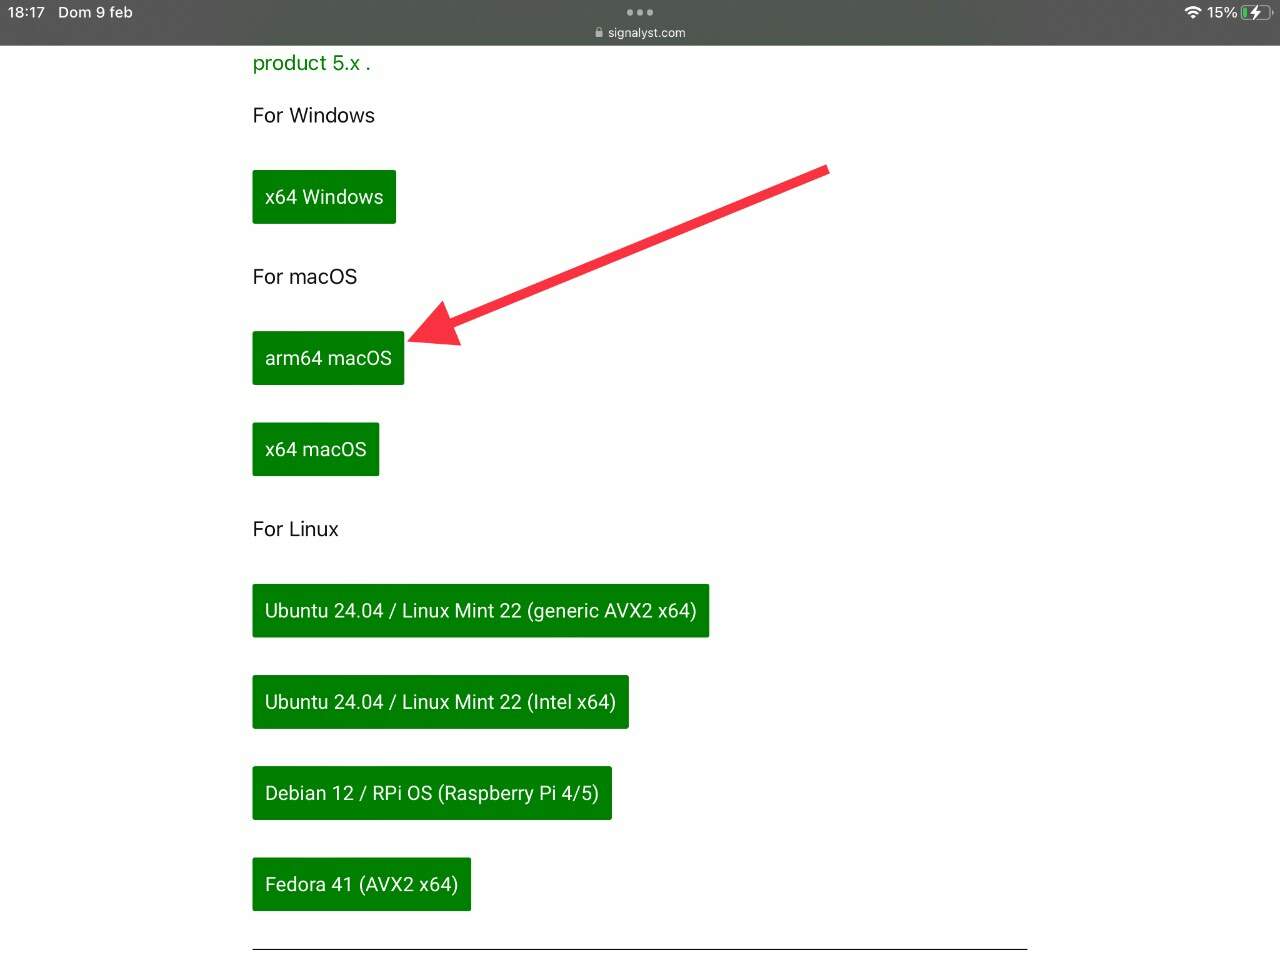Open the three-dot multitasking menu

(x=640, y=12)
